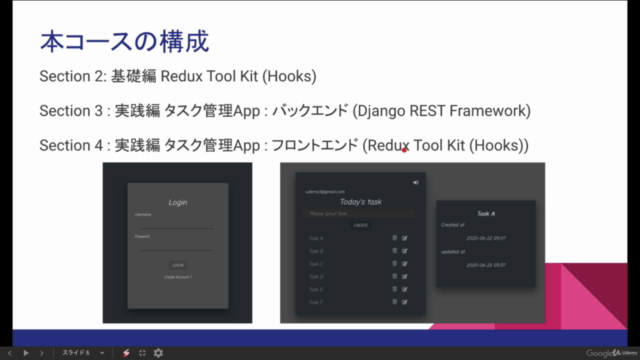Click edit icon on Task F row
Image resolution: width=640 pixels, height=360 pixels.
[x=404, y=302]
